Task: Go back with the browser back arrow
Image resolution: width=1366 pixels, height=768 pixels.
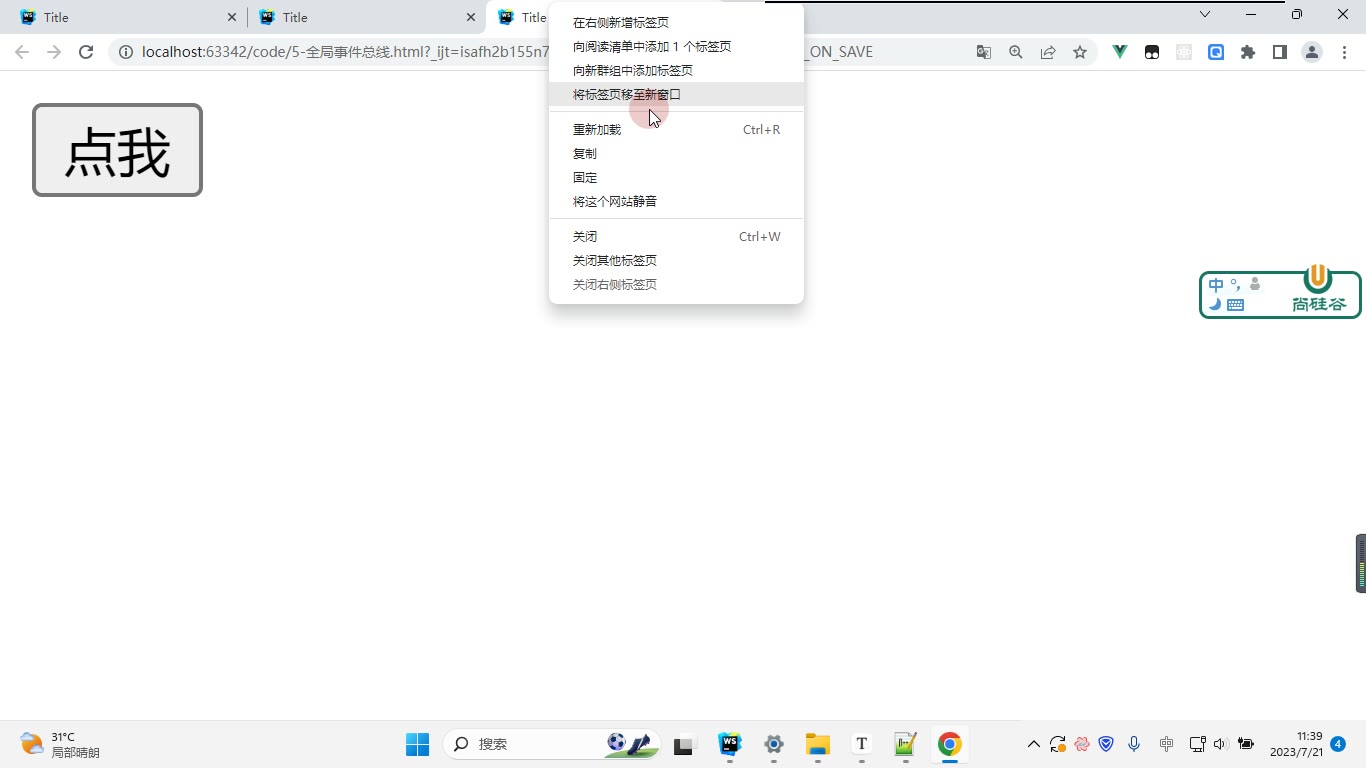Action: (22, 52)
